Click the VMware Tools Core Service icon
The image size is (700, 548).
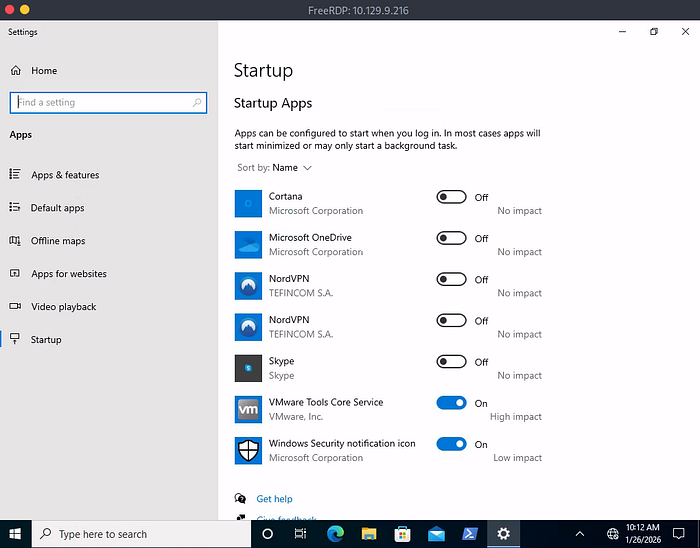pos(248,409)
